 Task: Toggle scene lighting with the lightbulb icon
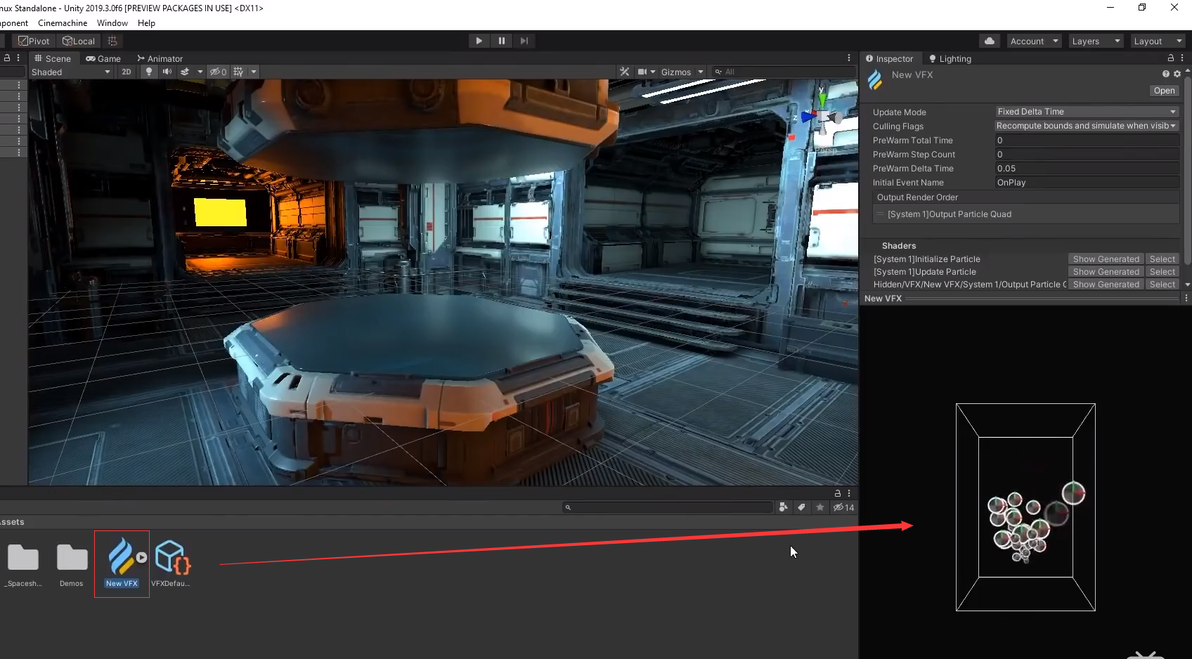[149, 72]
